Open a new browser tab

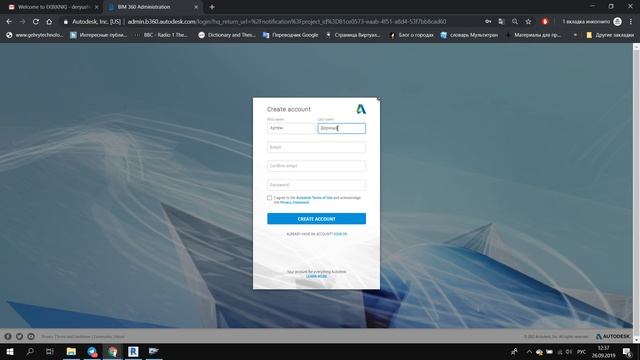point(212,7)
